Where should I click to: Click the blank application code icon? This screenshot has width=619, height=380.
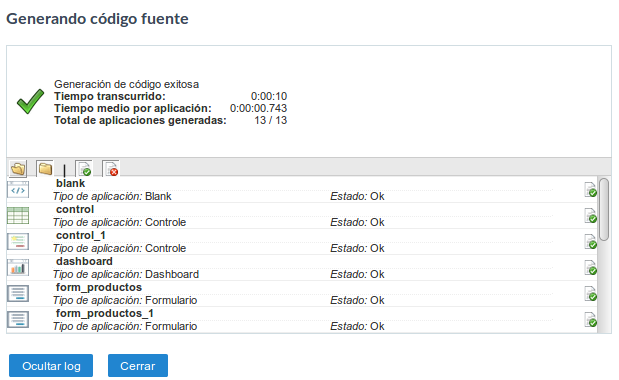(18, 190)
